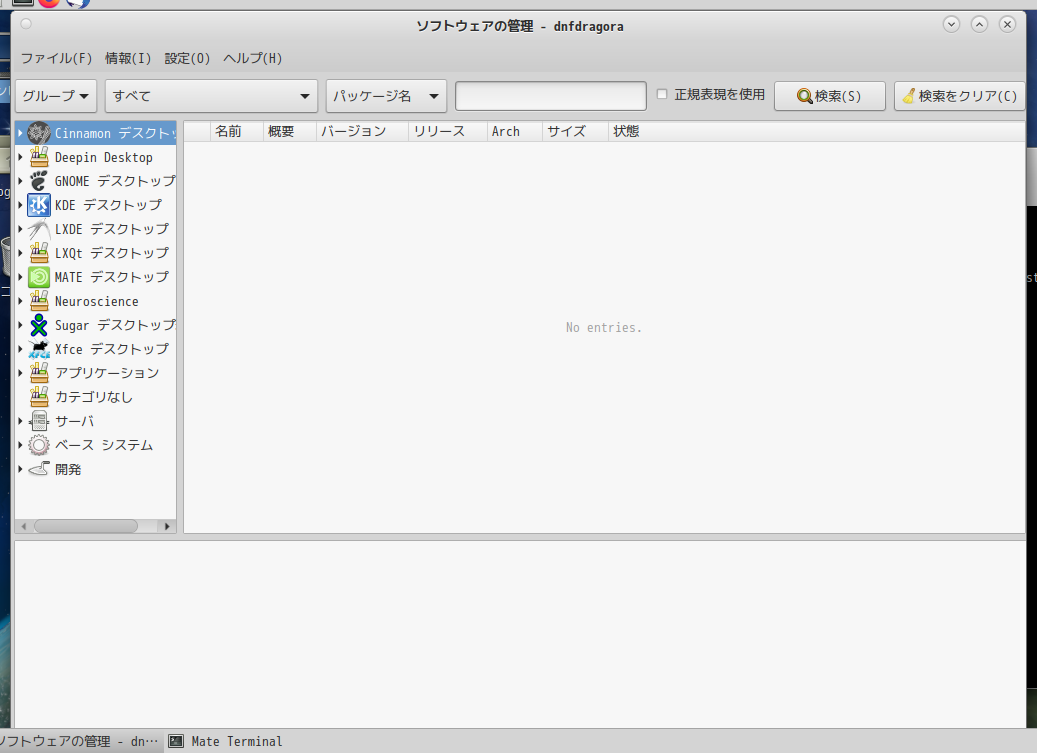1037x753 pixels.
Task: Click the Neuroscience group icon
Action: click(x=39, y=301)
